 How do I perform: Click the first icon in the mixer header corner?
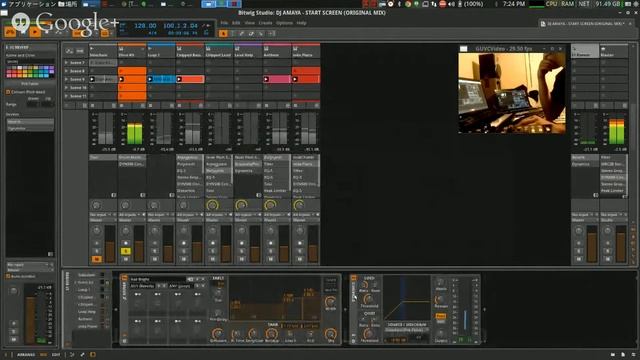[x=70, y=51]
